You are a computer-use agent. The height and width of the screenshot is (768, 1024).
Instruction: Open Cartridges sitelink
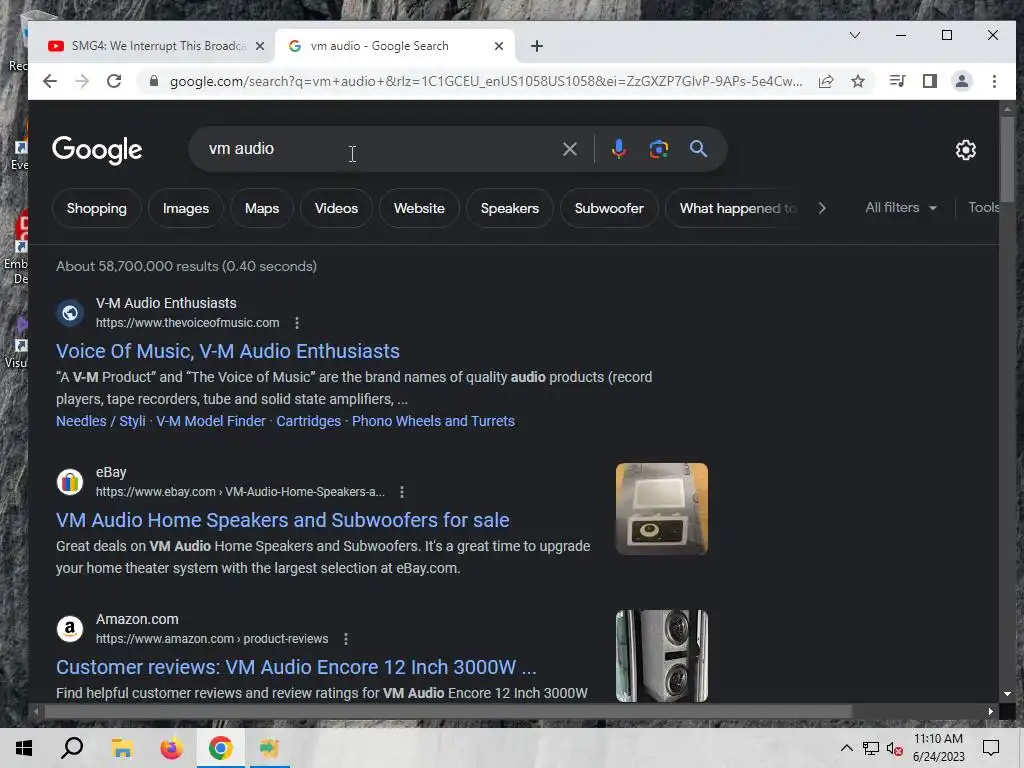point(308,421)
